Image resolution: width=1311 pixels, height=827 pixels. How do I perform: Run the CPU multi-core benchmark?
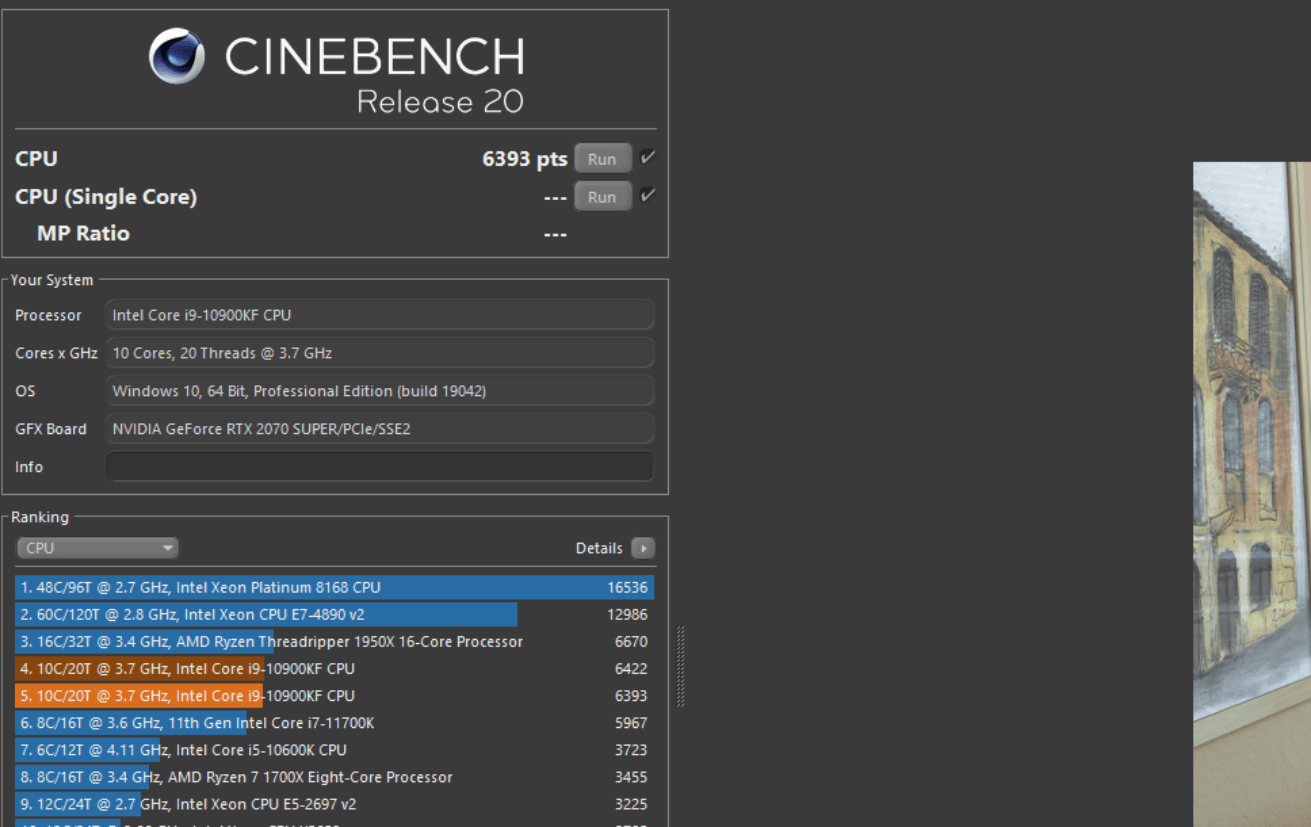[602, 159]
